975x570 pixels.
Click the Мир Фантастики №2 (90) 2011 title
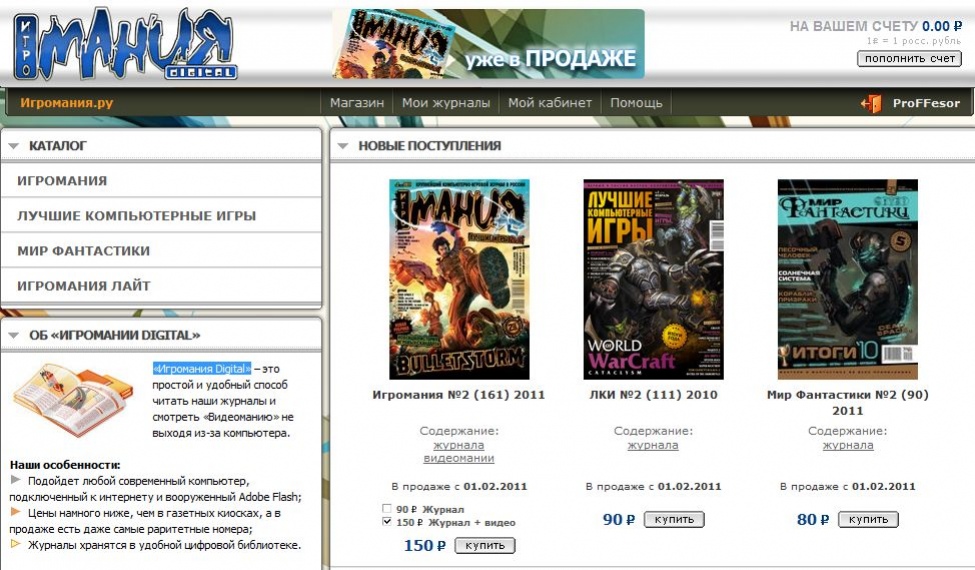[848, 403]
